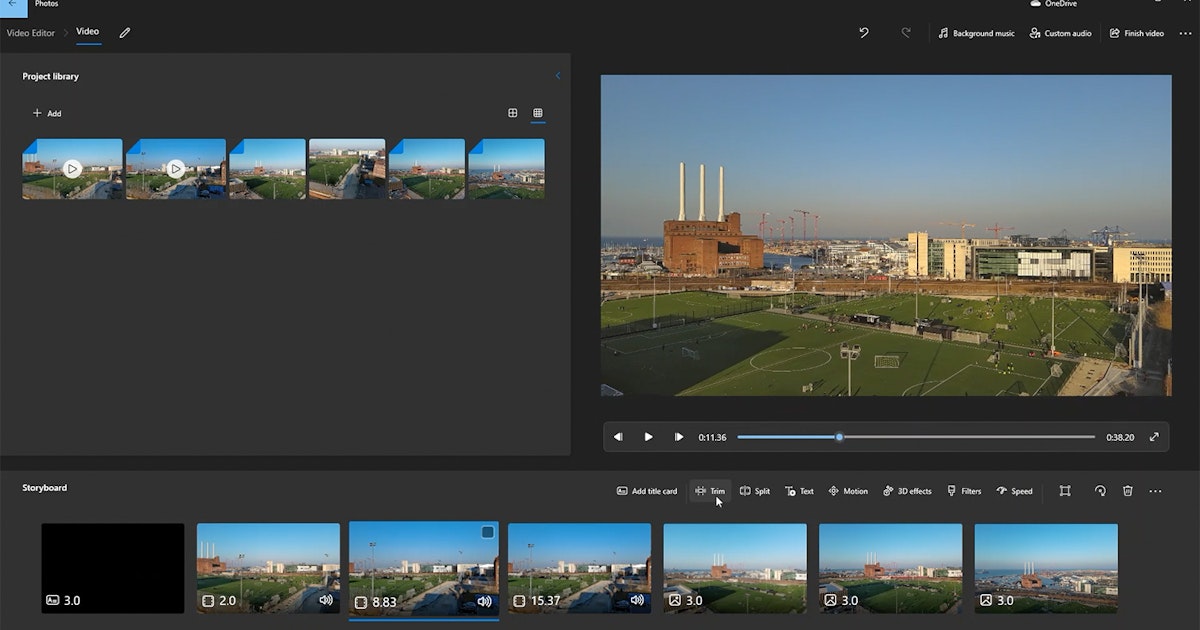Collapse the Project library panel
This screenshot has width=1200, height=630.
click(x=558, y=75)
